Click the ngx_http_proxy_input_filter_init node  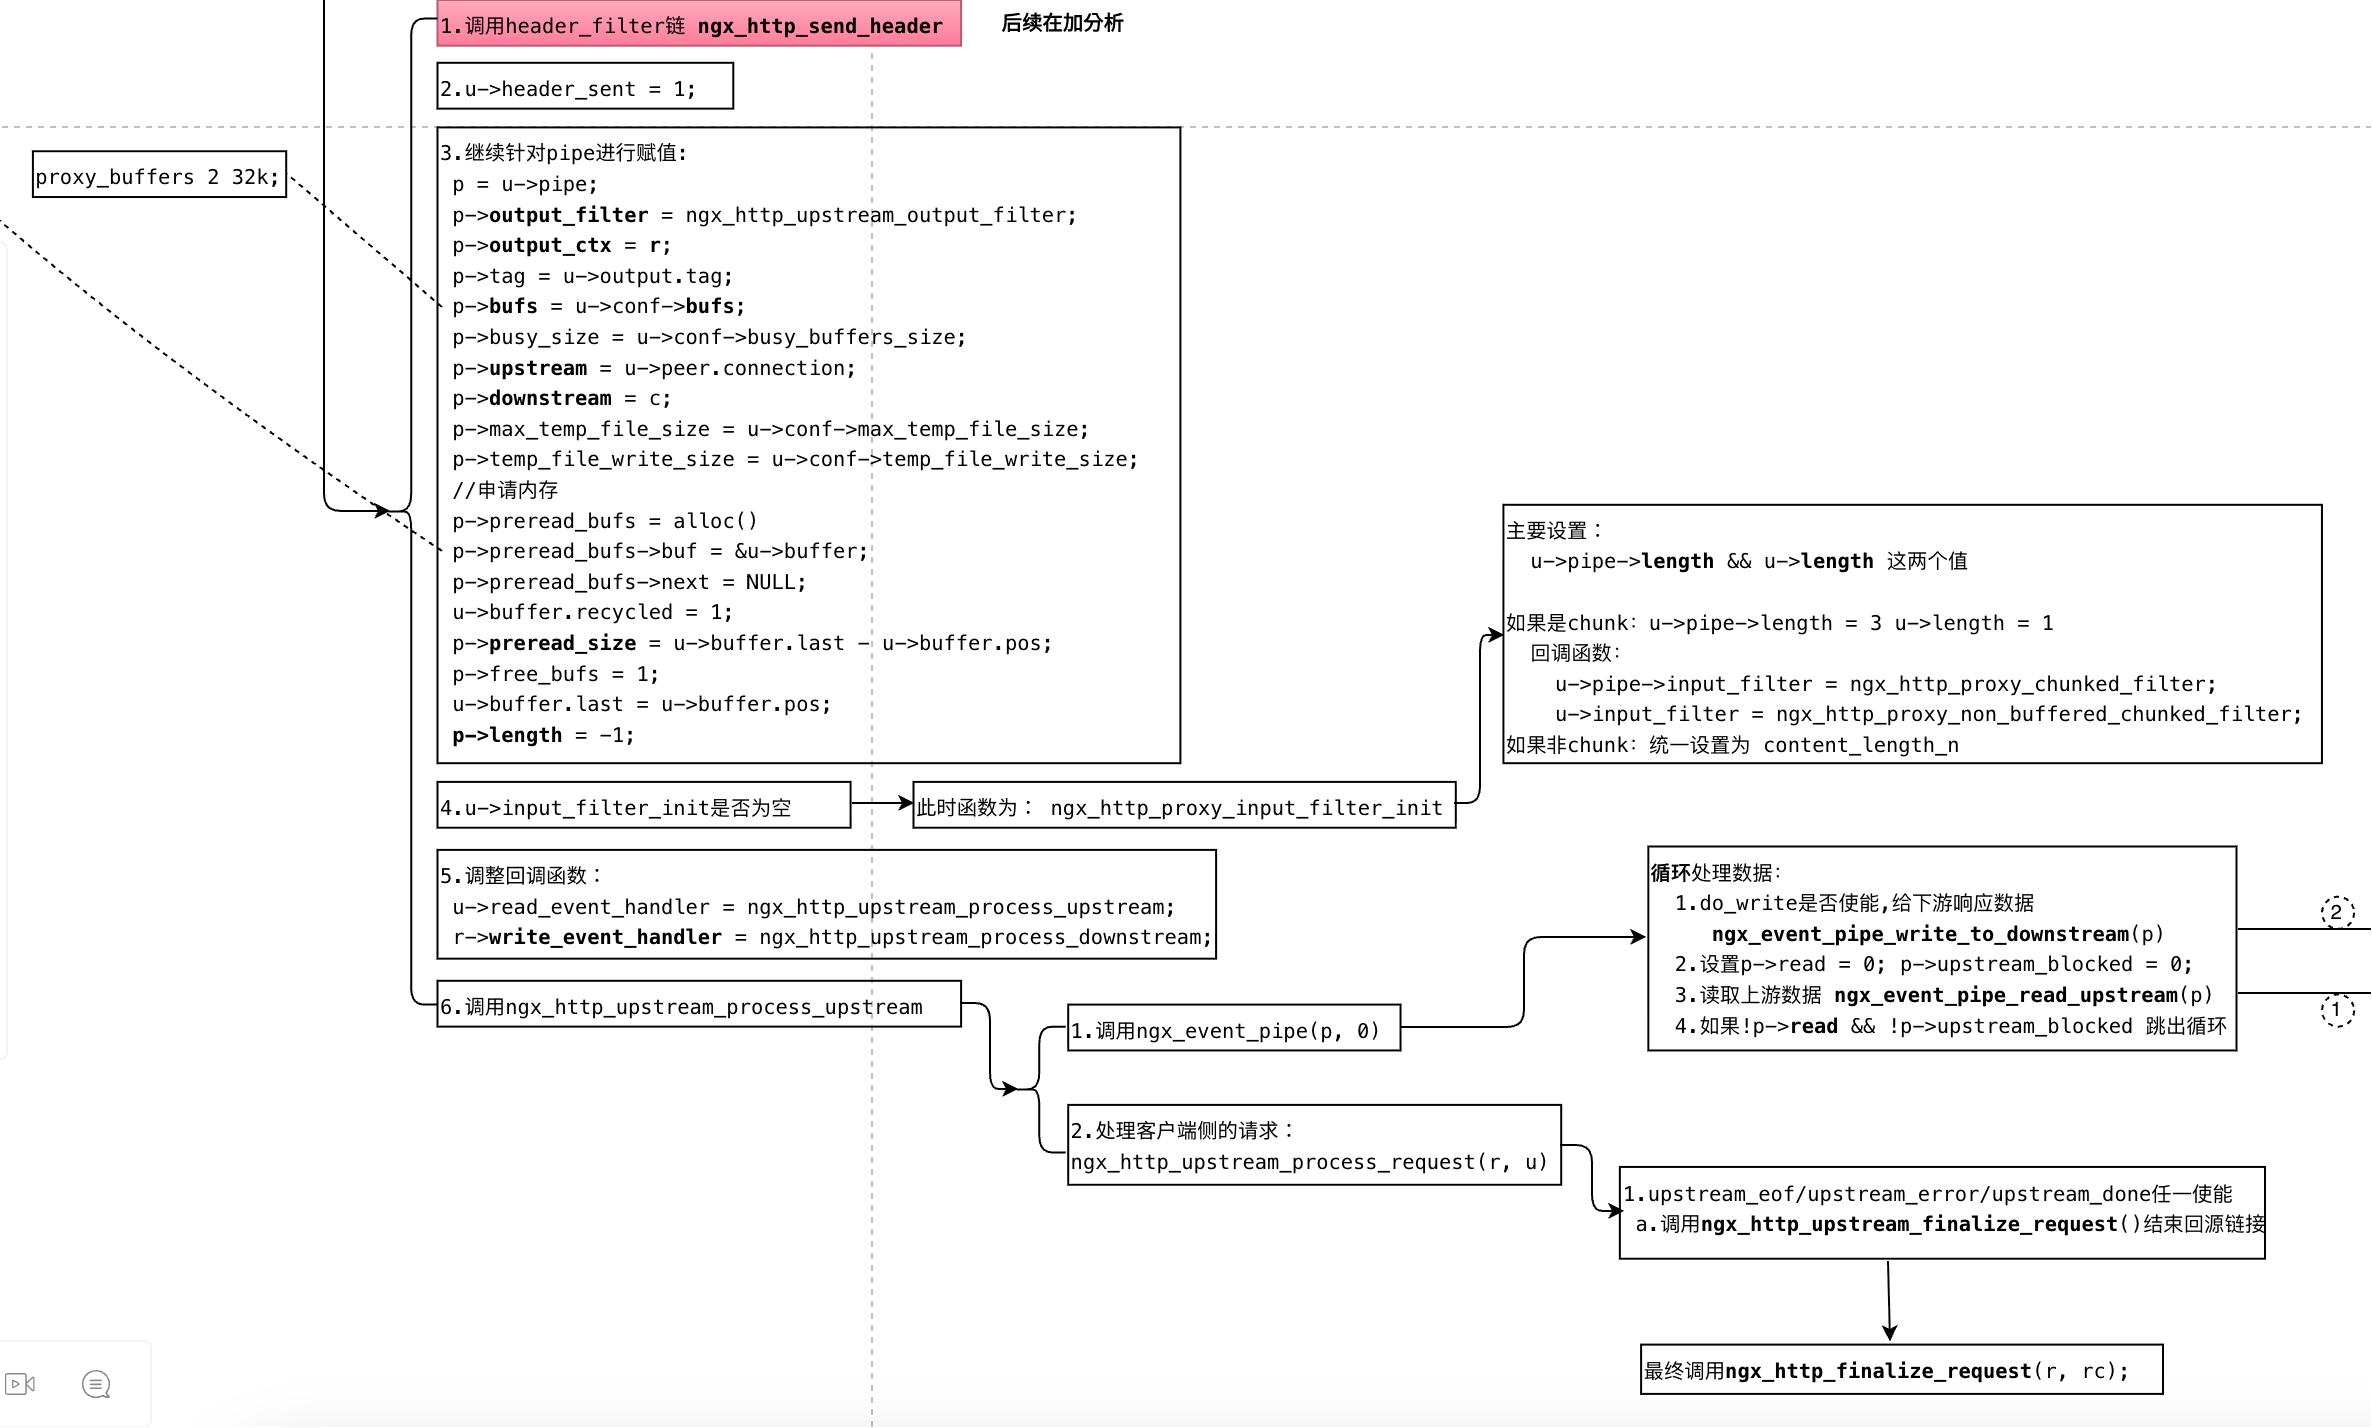[x=1183, y=806]
